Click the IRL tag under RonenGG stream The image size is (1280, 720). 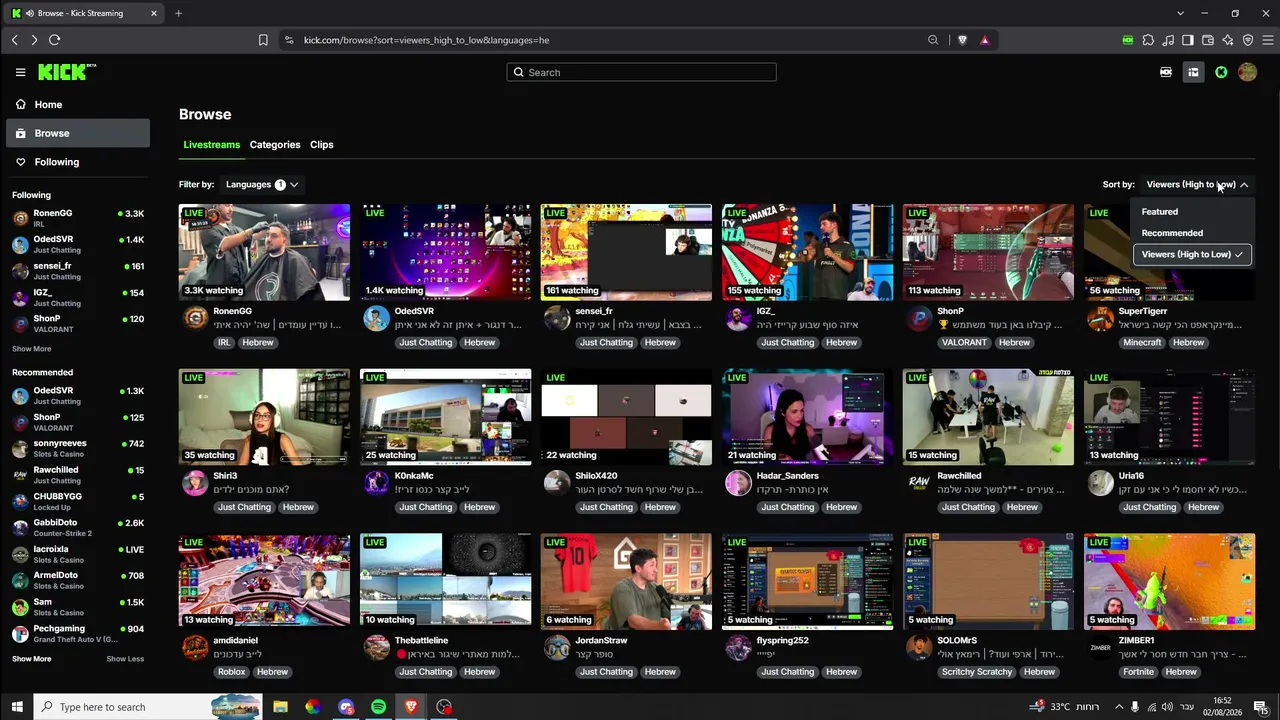(x=222, y=343)
